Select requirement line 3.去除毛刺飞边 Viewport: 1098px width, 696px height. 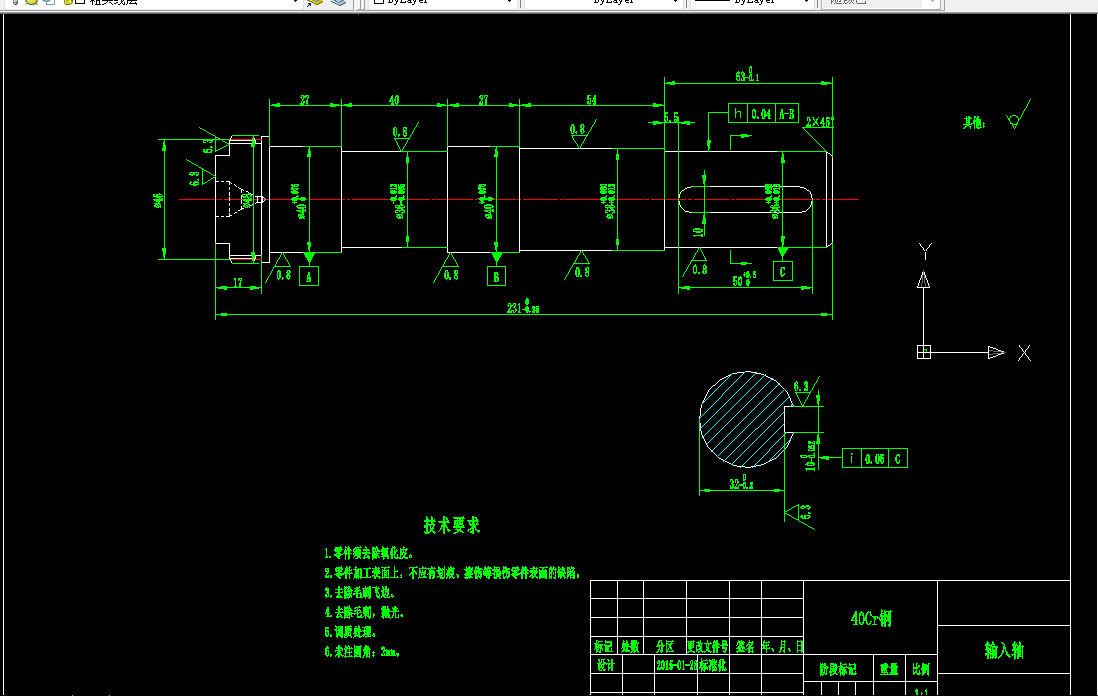(x=360, y=592)
